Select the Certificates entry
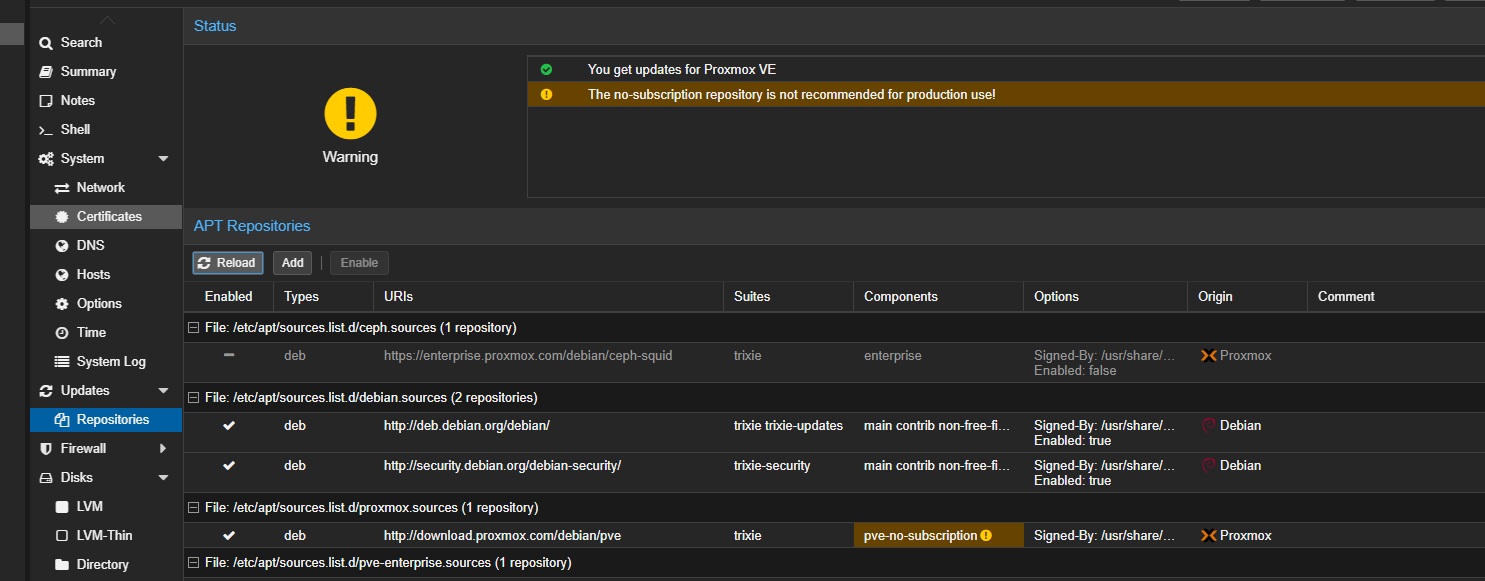Image resolution: width=1485 pixels, height=581 pixels. click(x=106, y=217)
